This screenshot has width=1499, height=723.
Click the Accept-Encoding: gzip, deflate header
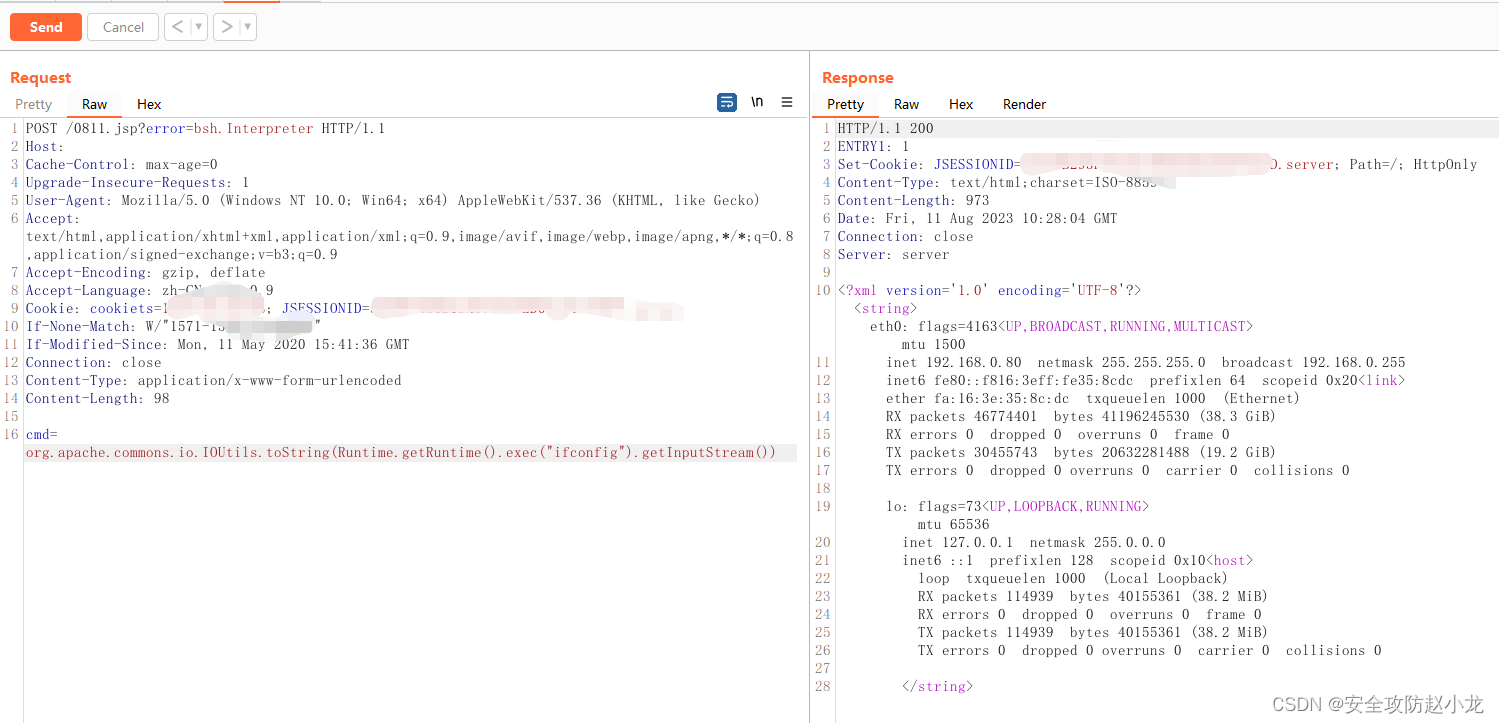click(145, 272)
